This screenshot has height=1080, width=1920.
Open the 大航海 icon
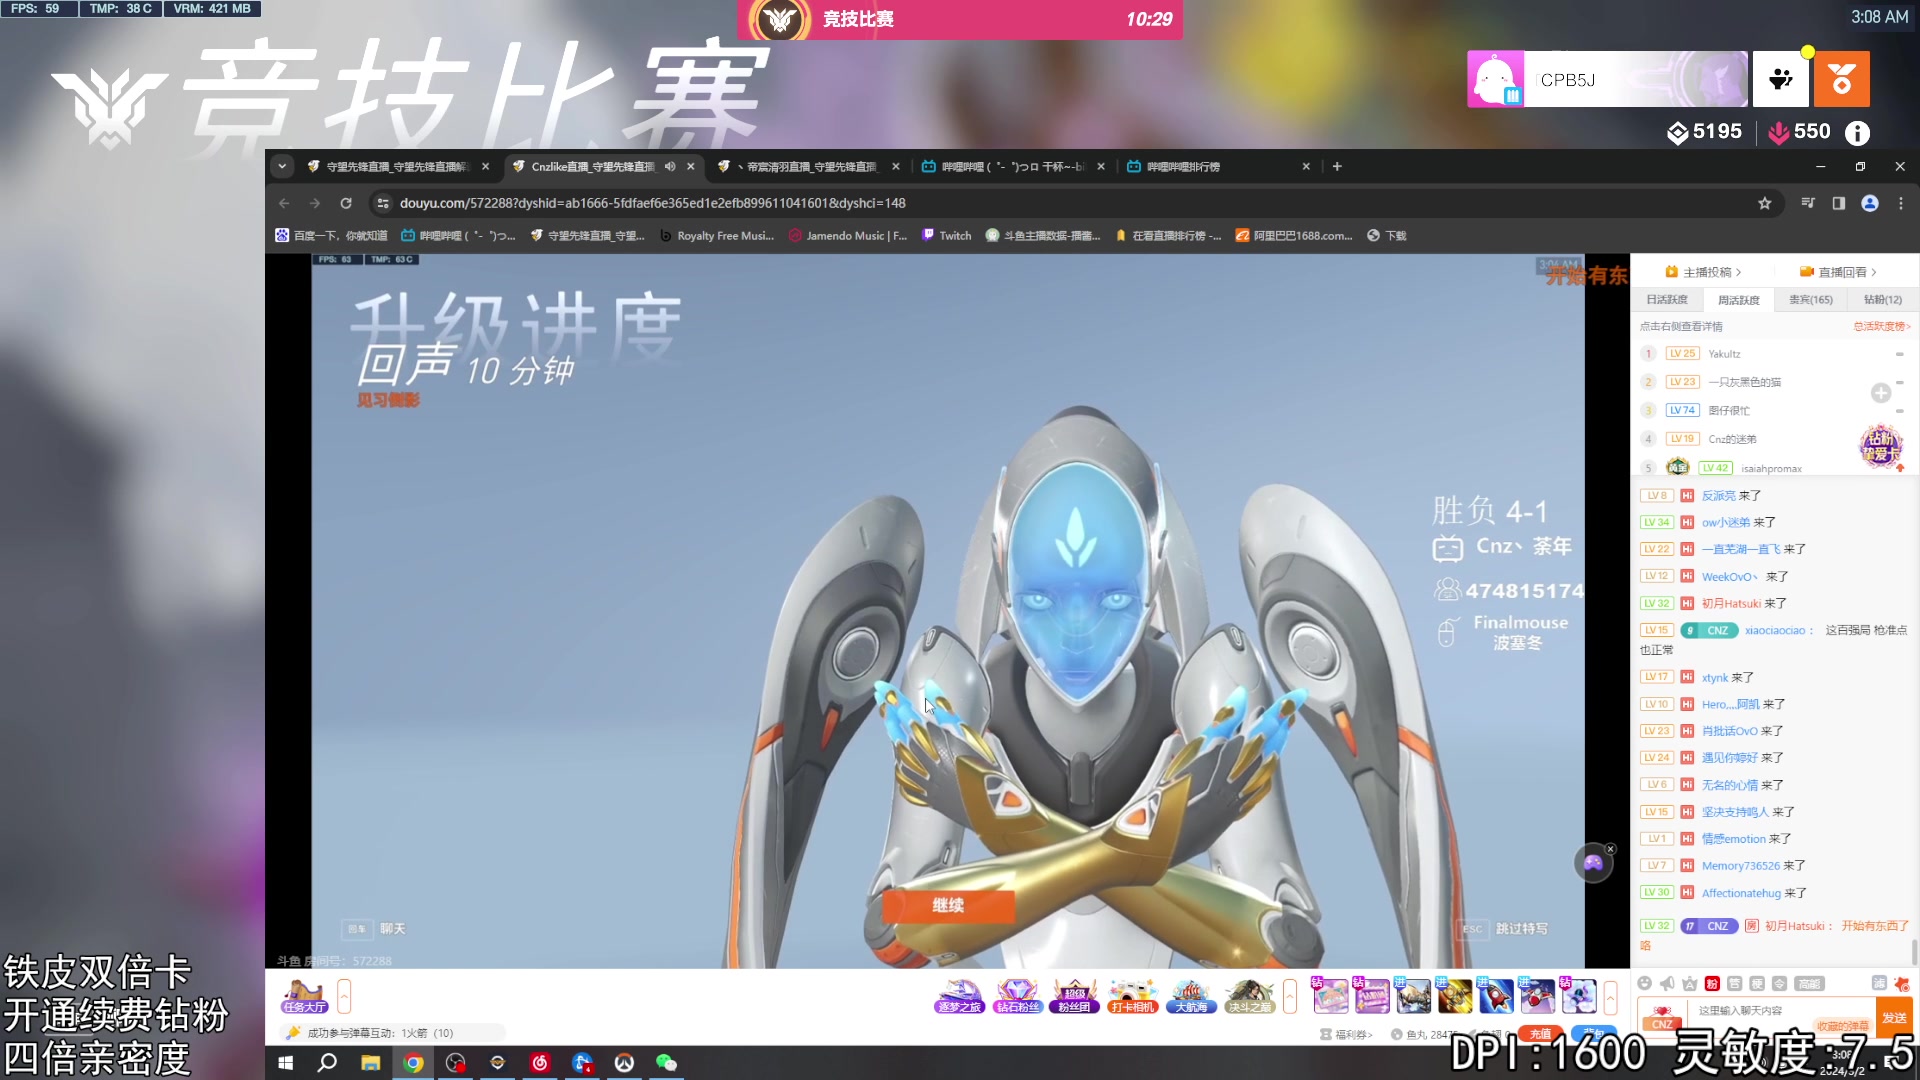tap(1191, 996)
